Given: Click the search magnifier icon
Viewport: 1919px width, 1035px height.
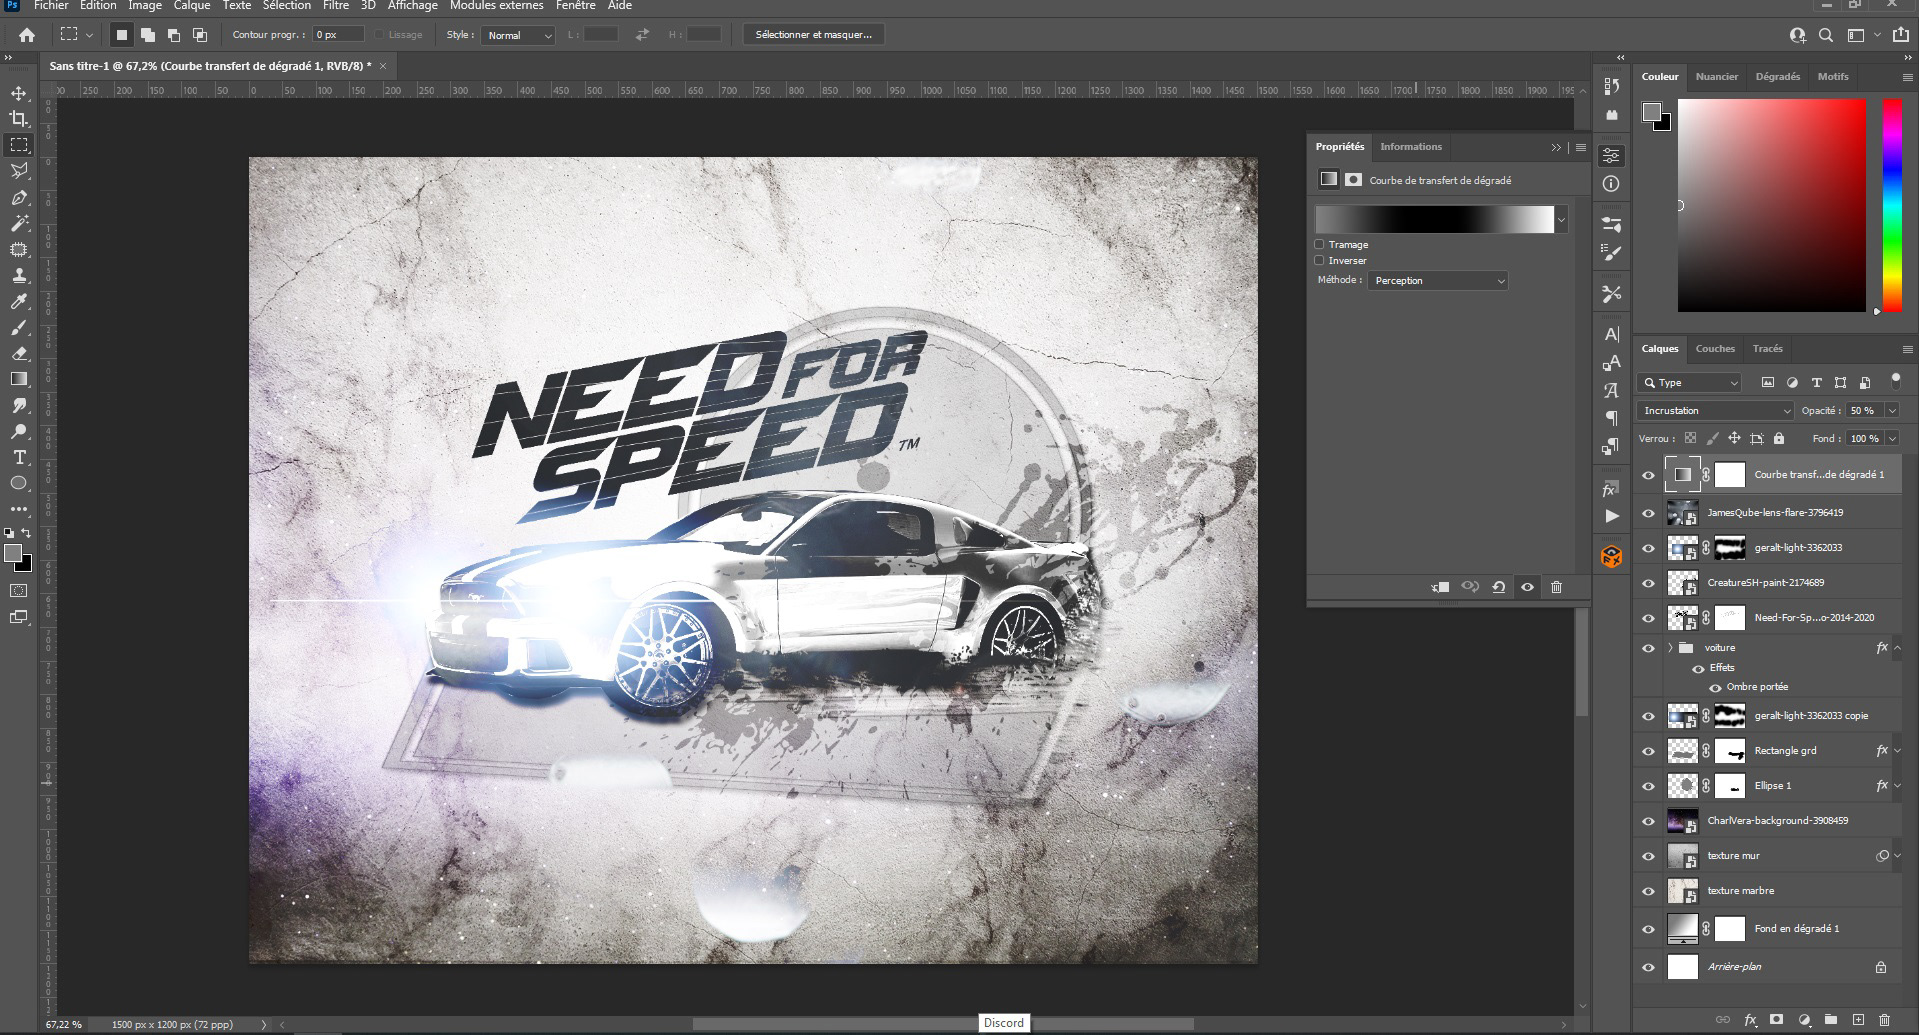Looking at the screenshot, I should tap(1826, 35).
